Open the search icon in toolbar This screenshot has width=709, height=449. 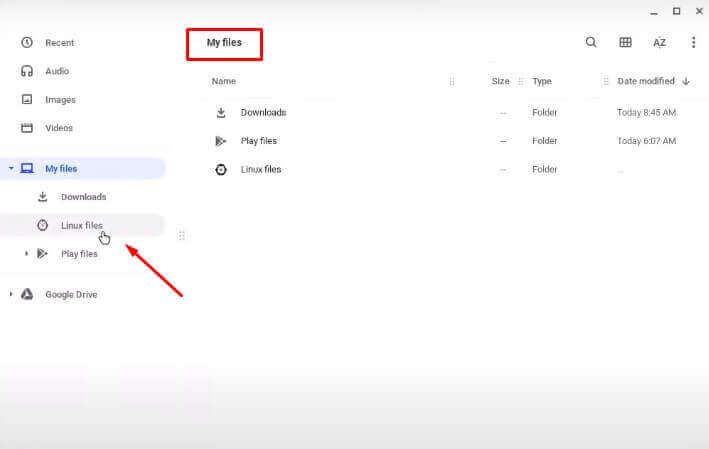591,43
